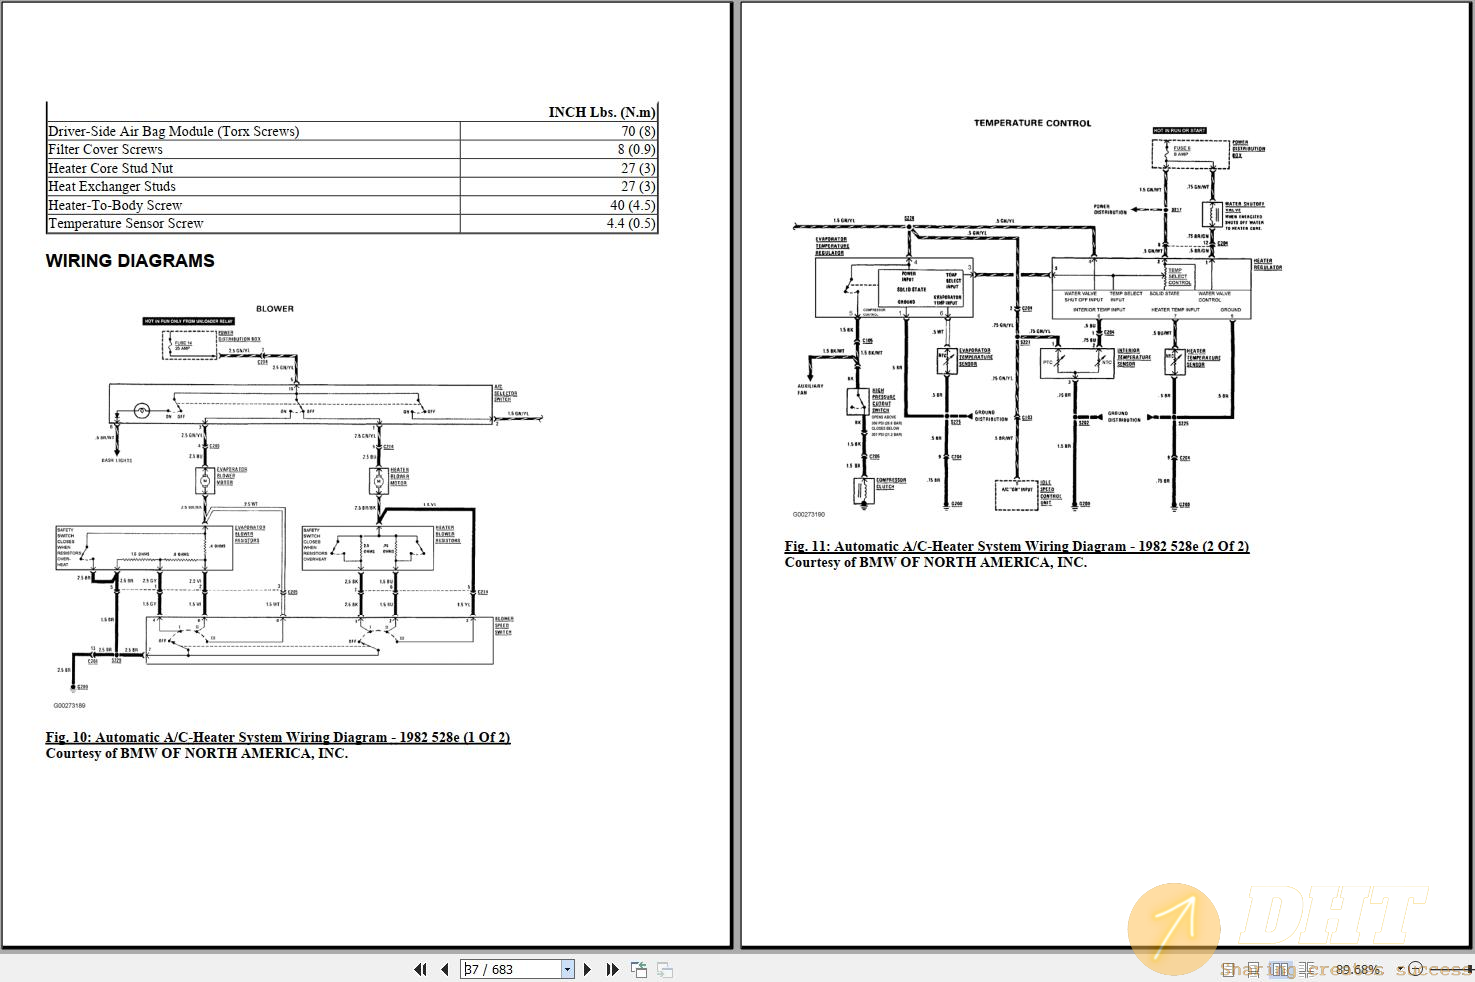1475x982 pixels.
Task: Go to the next page
Action: point(587,969)
